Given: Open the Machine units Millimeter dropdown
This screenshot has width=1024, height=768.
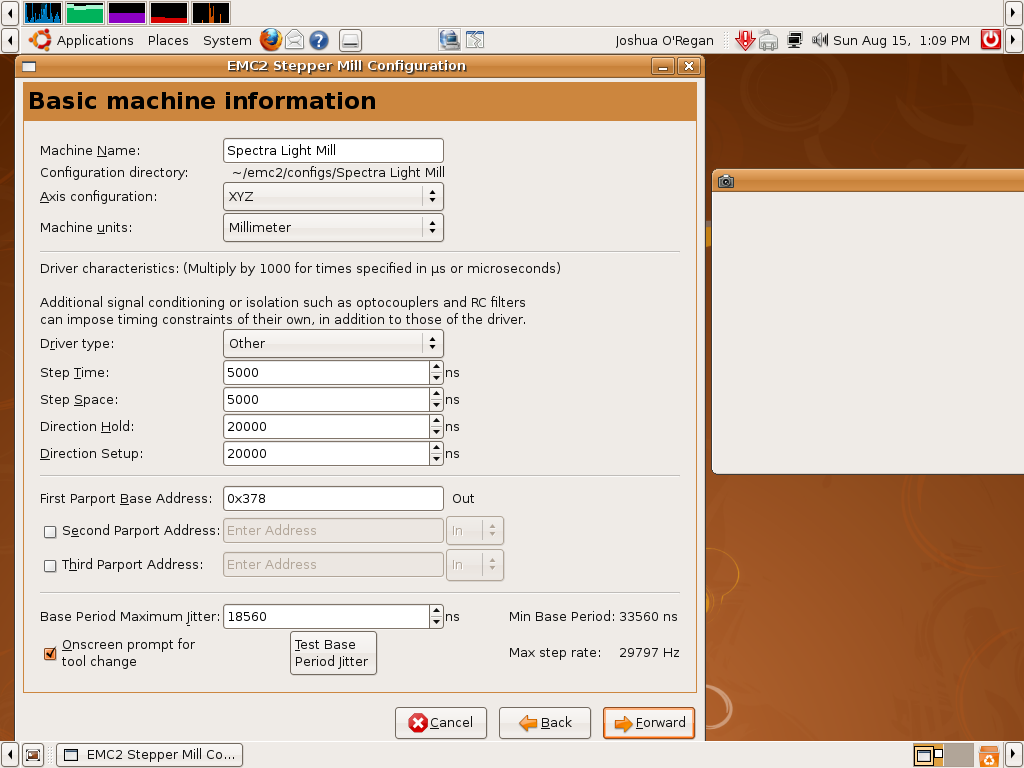Looking at the screenshot, I should 333,227.
